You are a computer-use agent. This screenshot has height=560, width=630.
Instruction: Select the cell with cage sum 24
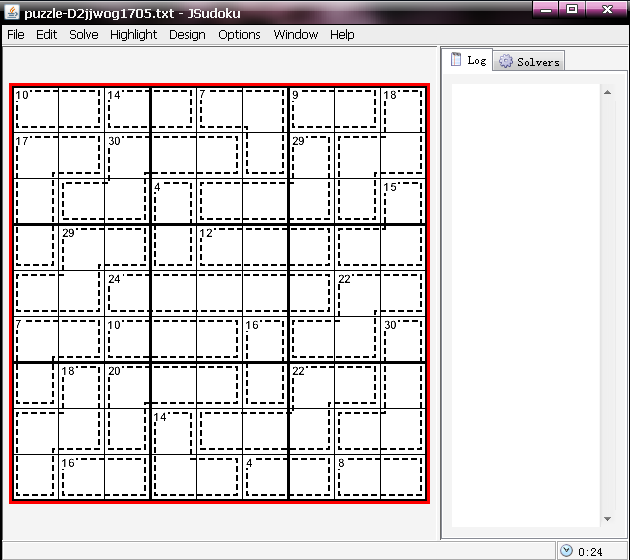tap(127, 293)
